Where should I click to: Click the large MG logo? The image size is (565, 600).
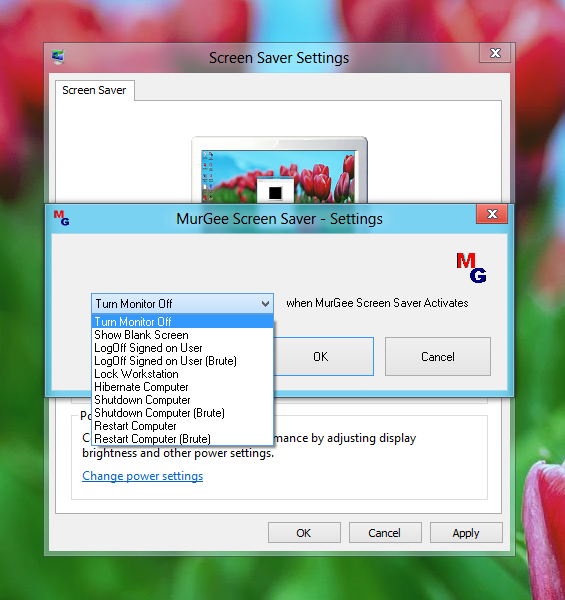(x=471, y=267)
